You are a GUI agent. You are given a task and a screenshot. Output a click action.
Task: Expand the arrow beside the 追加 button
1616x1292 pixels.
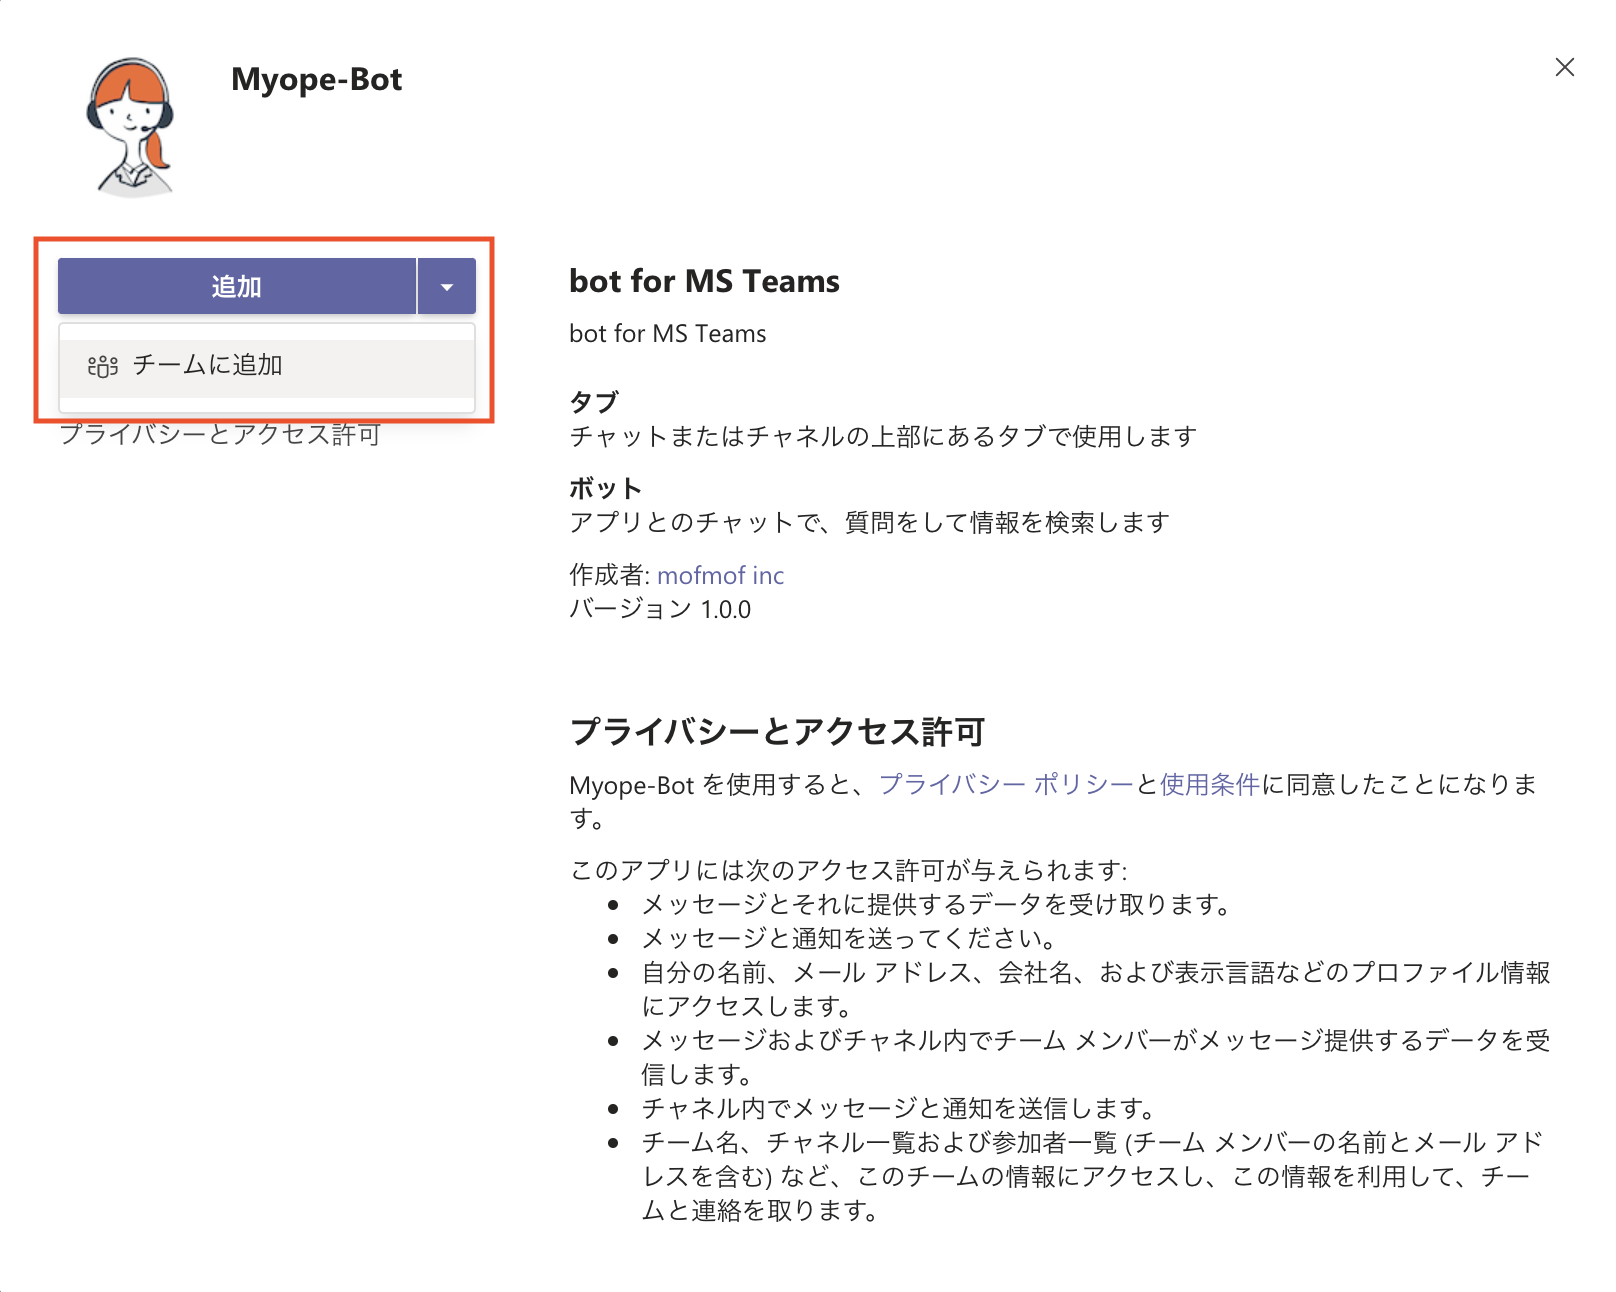pyautogui.click(x=446, y=287)
